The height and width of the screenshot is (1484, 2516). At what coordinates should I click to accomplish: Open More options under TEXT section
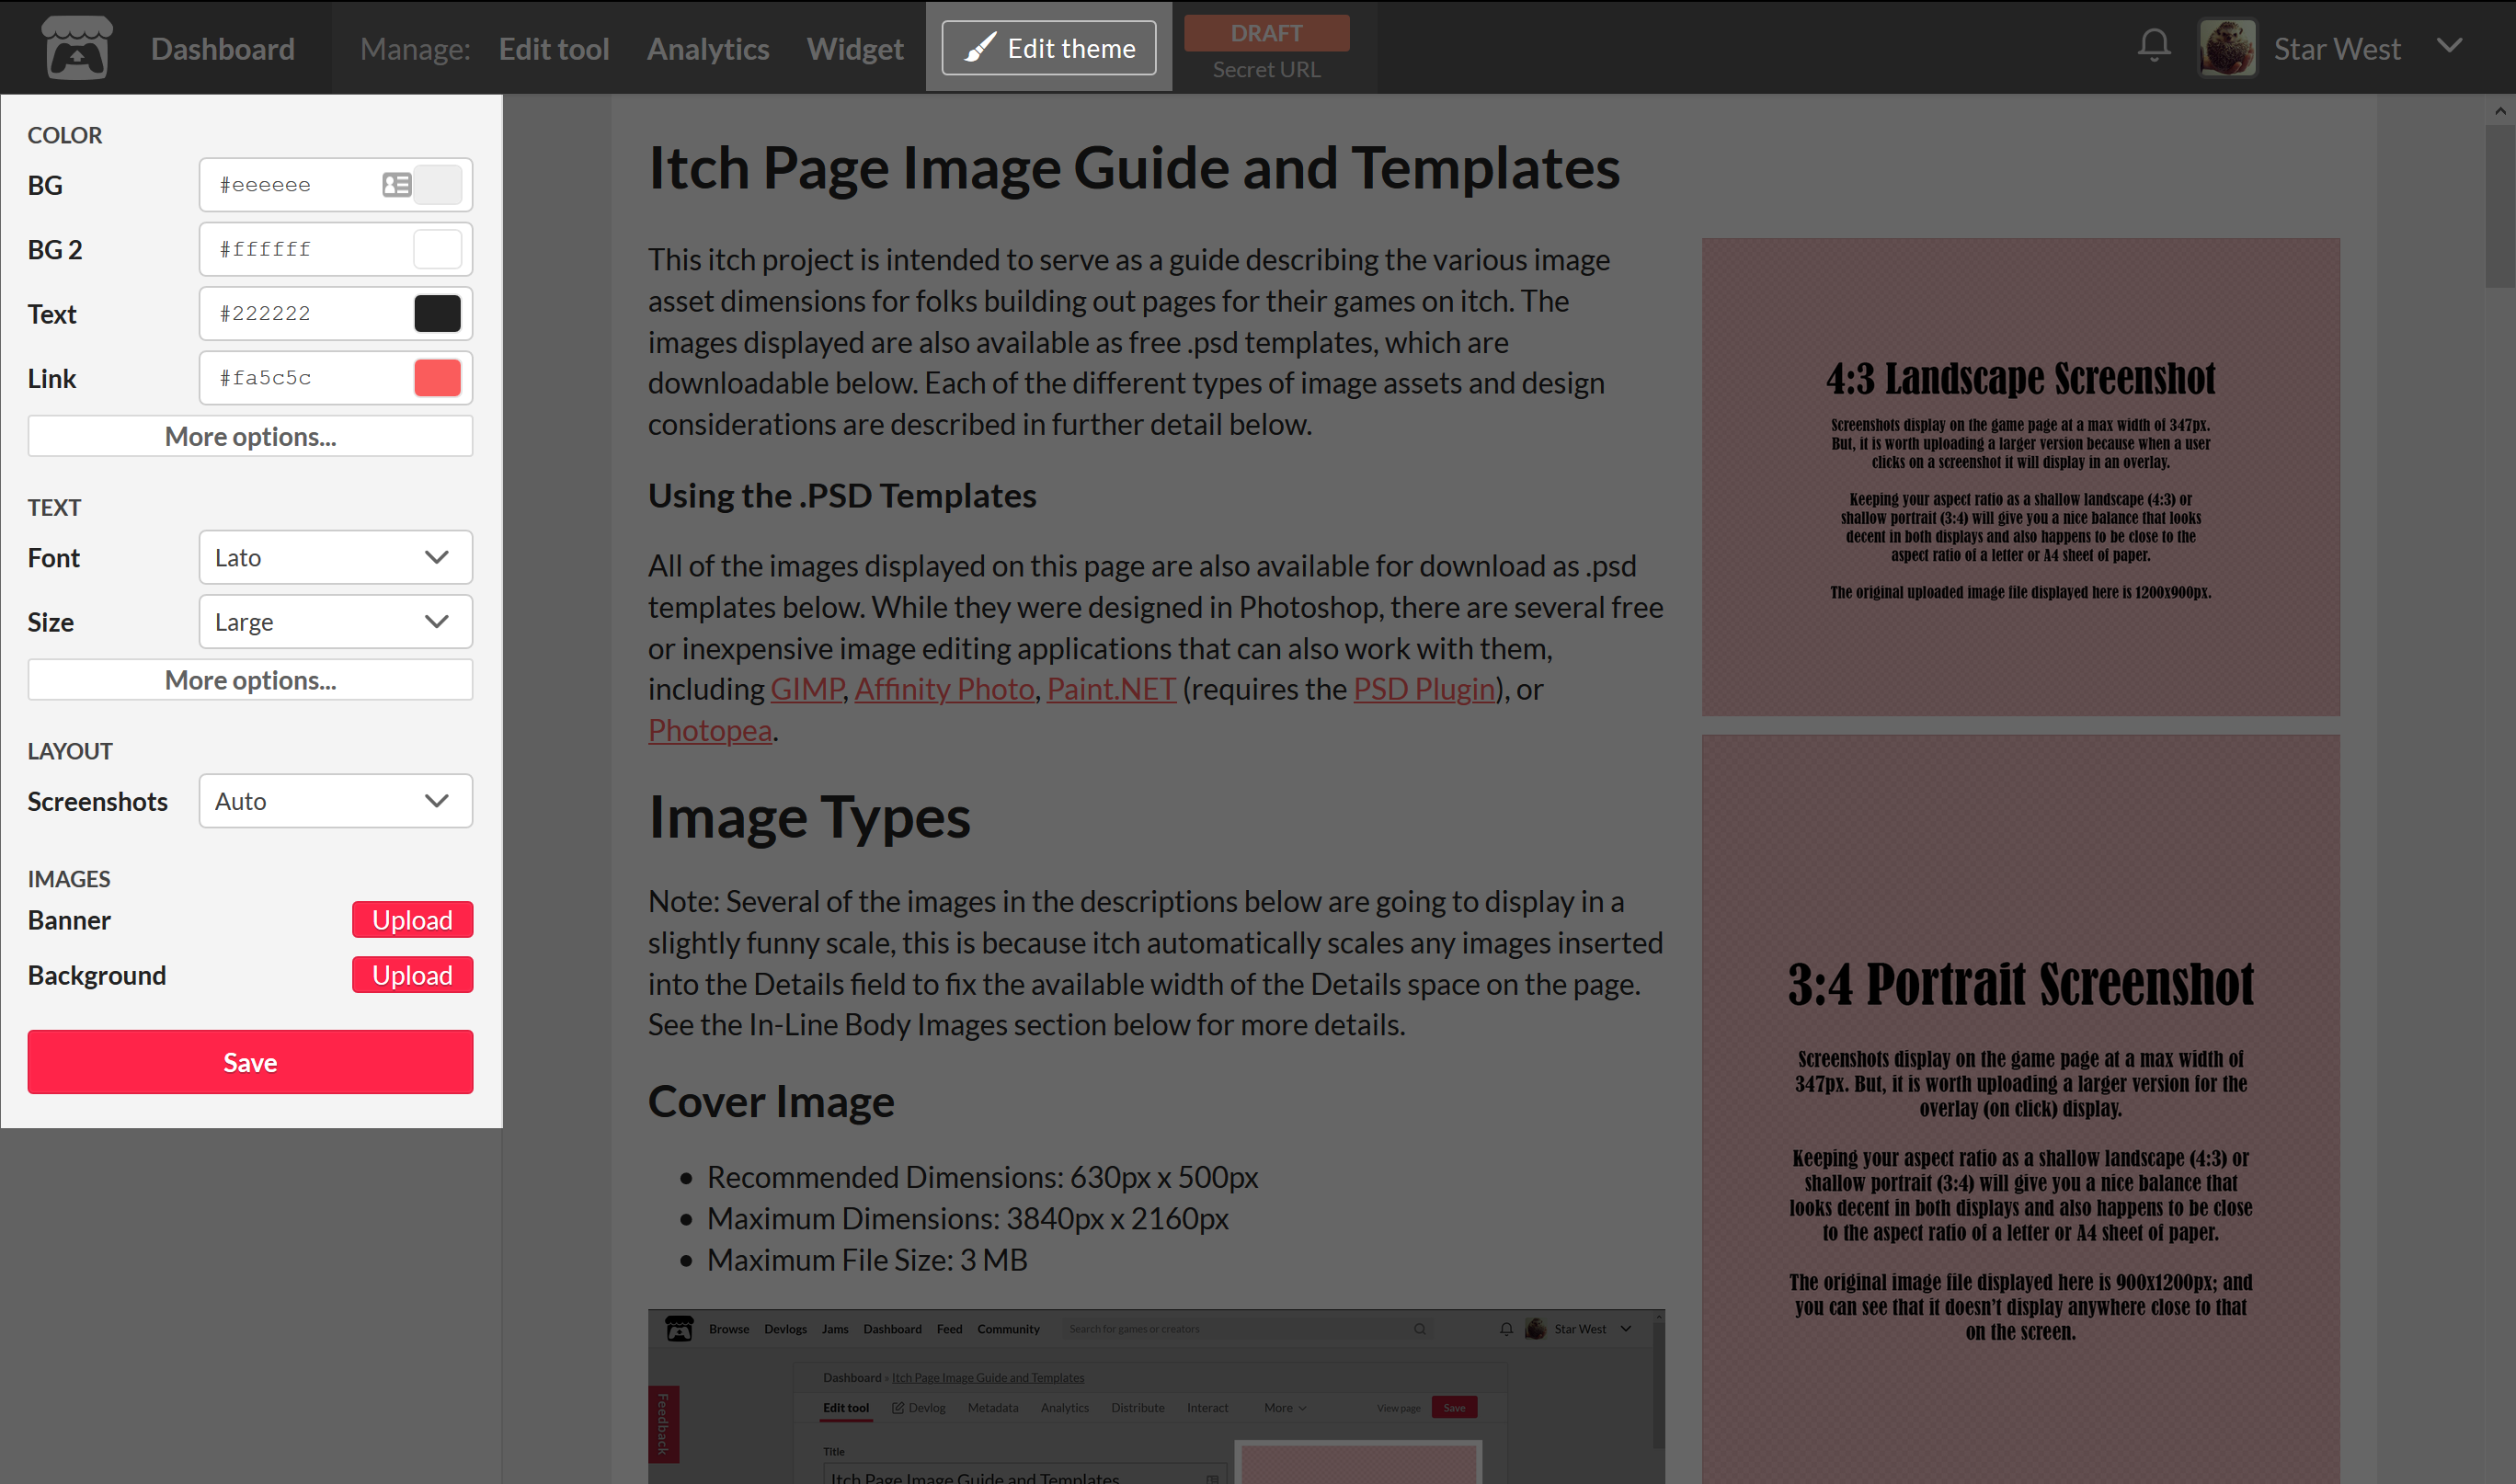tap(251, 679)
